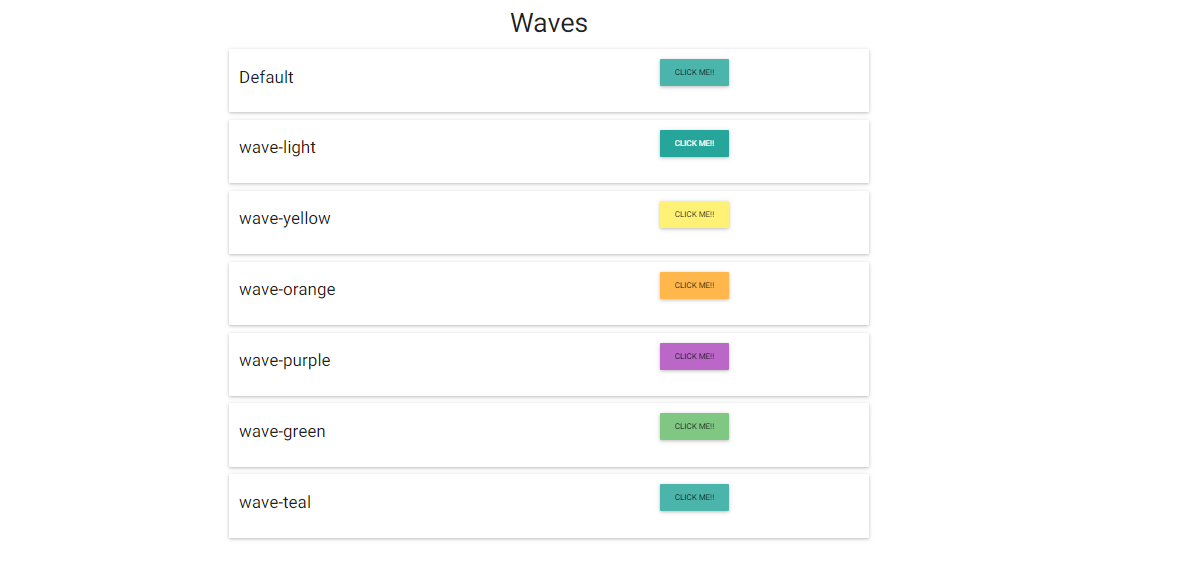Click the 'wave-purple' label text
Screen dimensions: 1189x584
pos(284,361)
